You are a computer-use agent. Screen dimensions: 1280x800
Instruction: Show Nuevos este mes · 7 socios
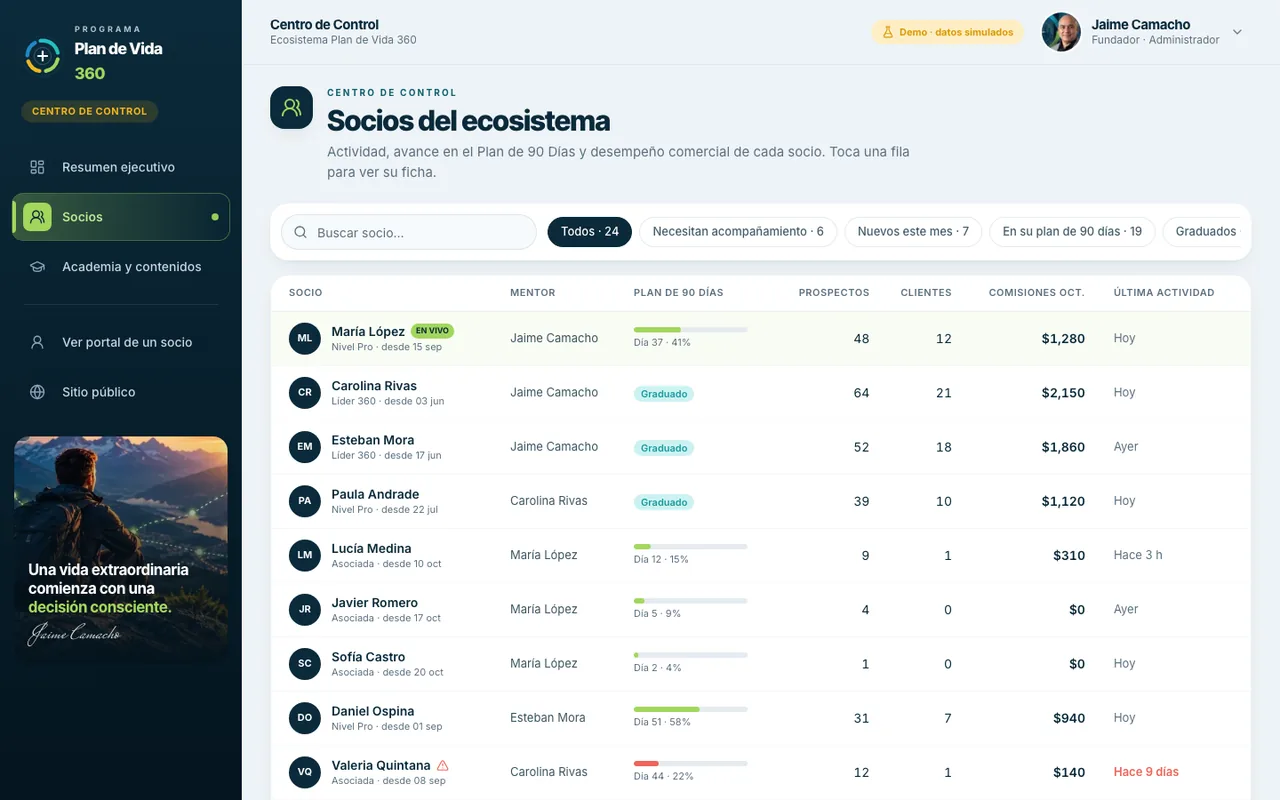pos(913,232)
